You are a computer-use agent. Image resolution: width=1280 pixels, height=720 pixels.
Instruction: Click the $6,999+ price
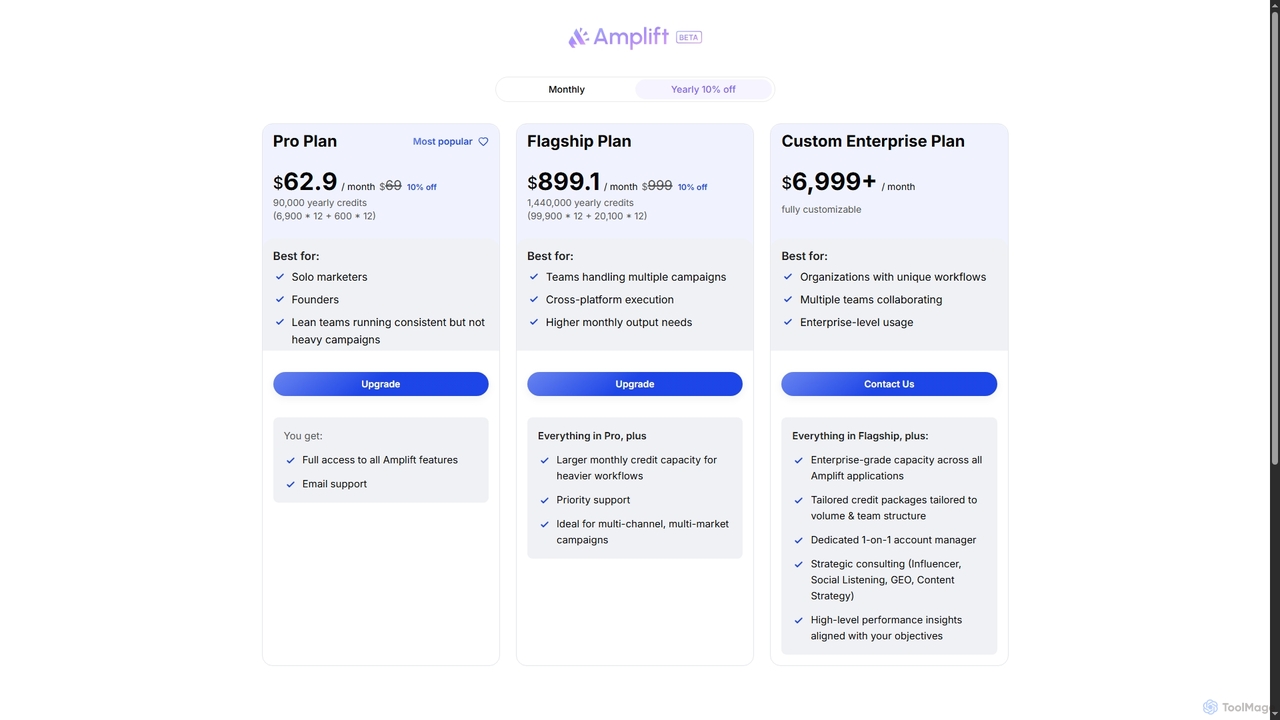[x=829, y=182]
